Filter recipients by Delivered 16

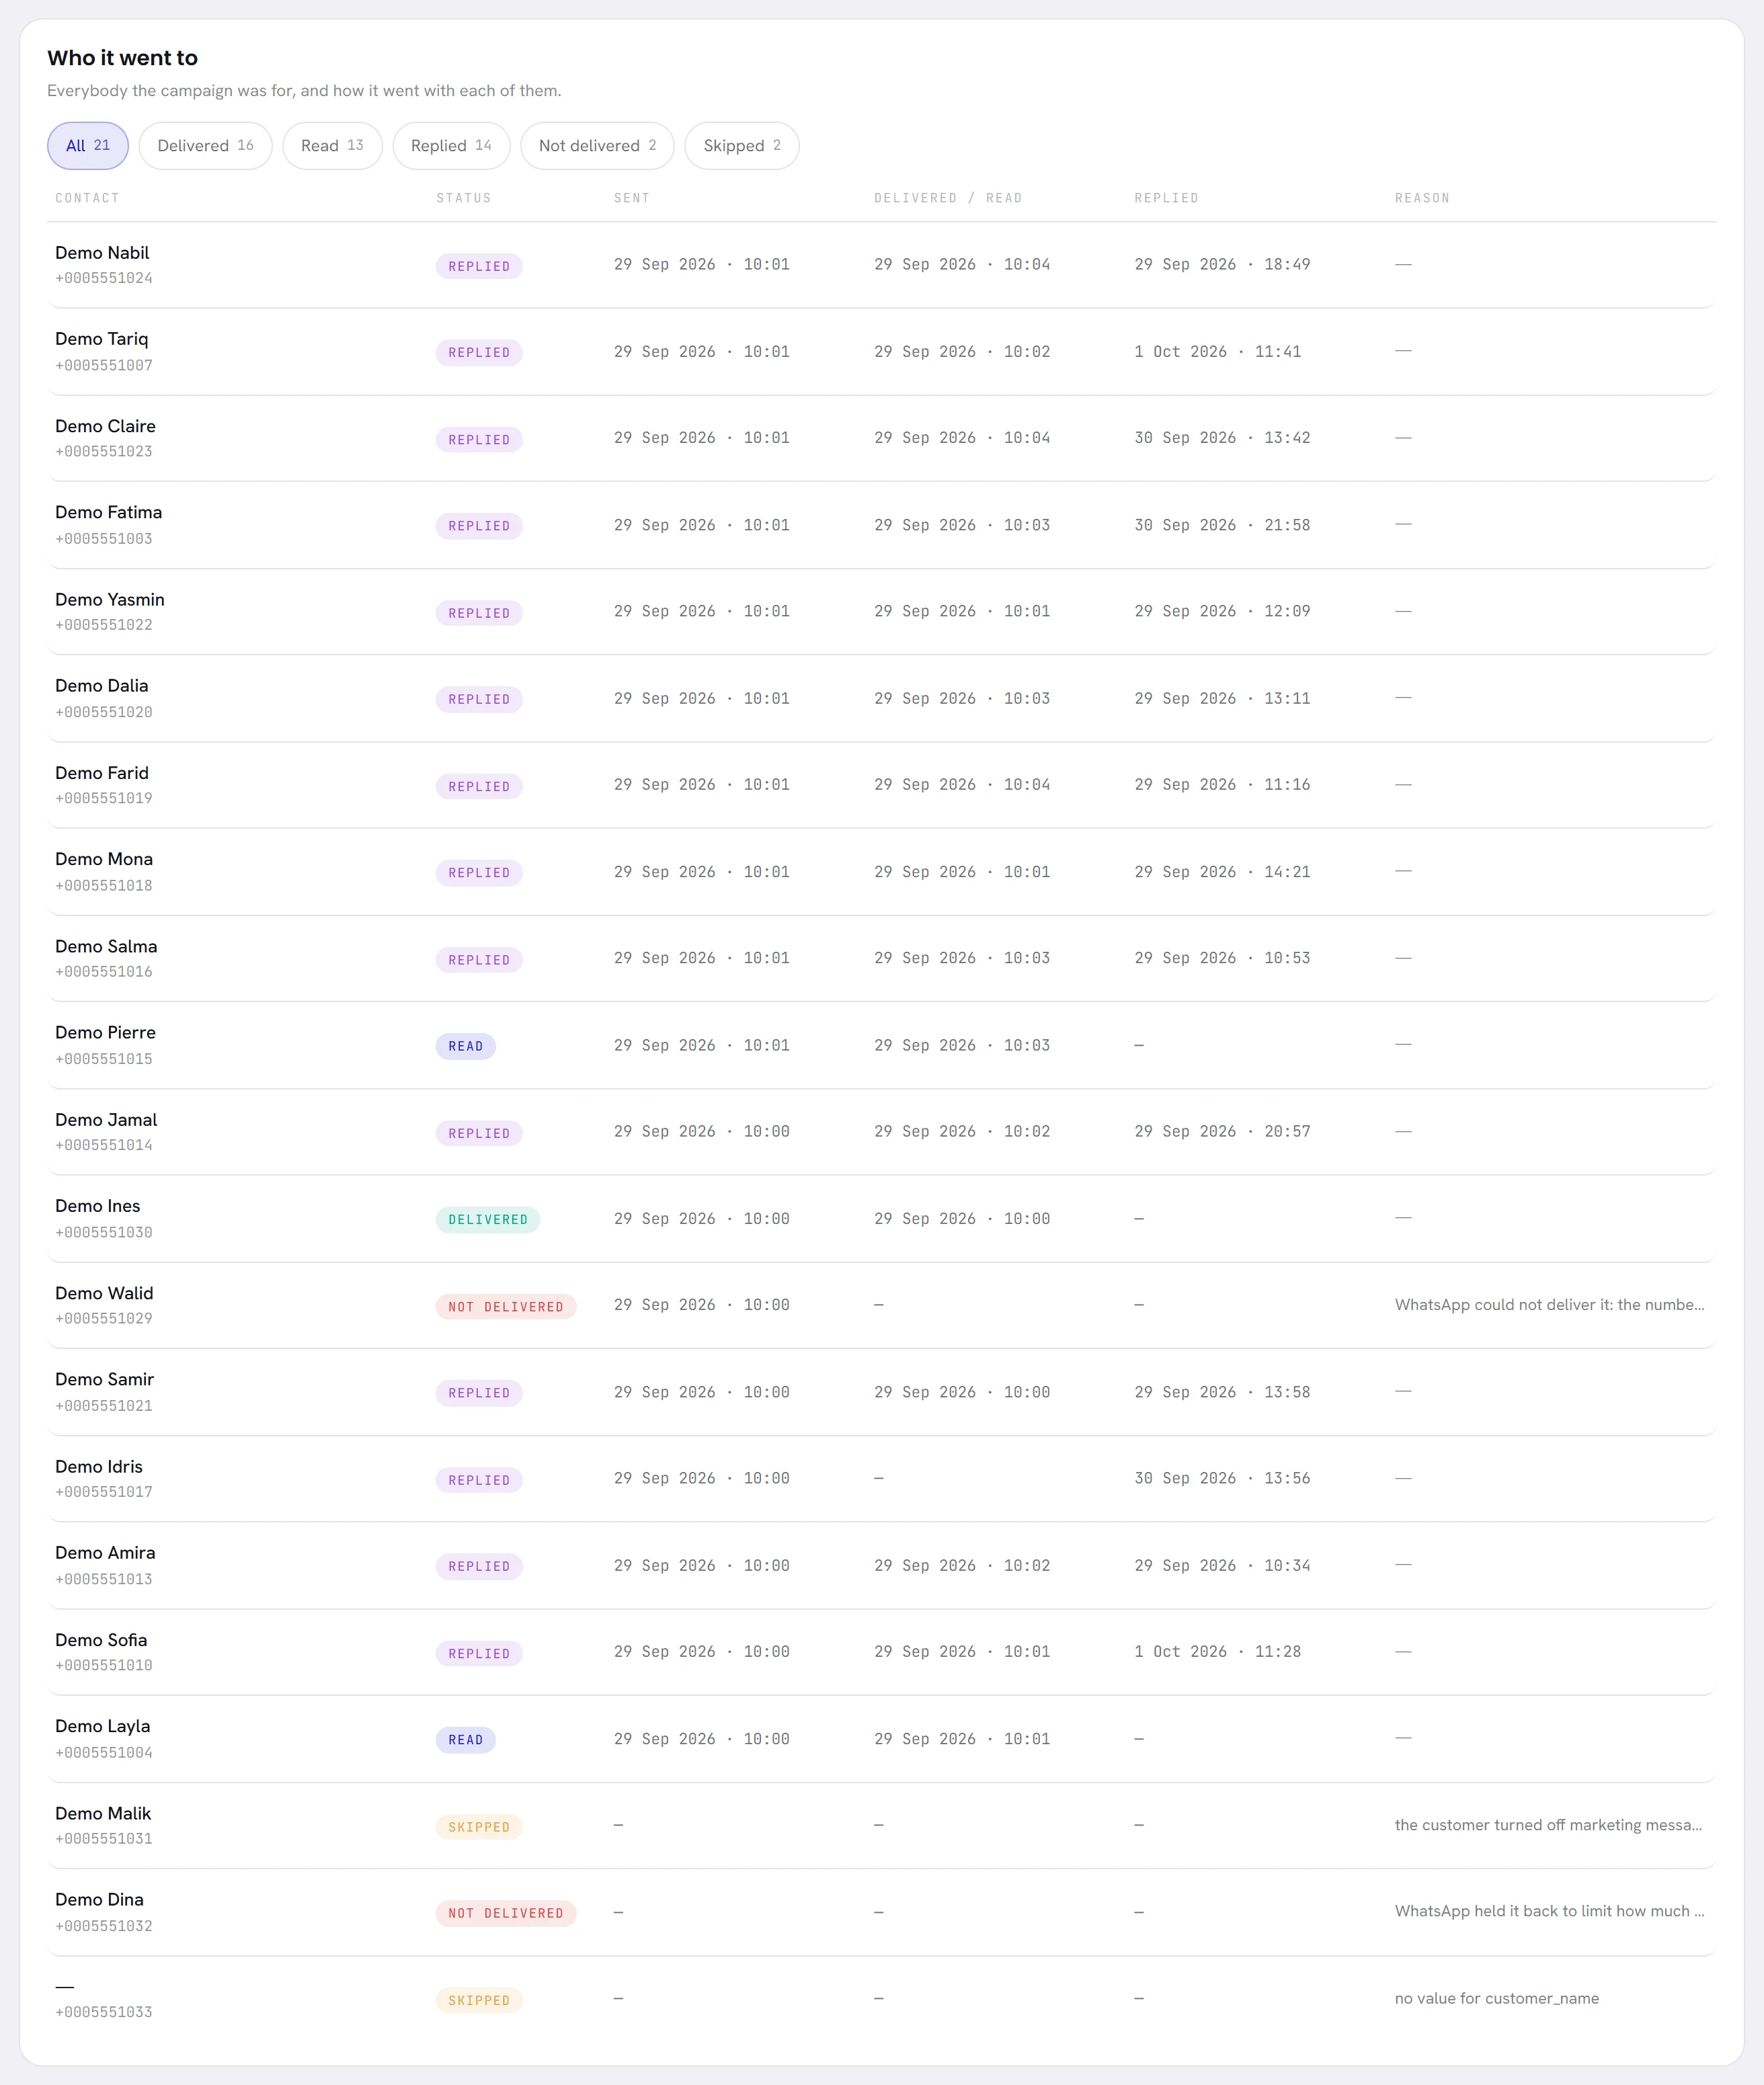point(205,146)
